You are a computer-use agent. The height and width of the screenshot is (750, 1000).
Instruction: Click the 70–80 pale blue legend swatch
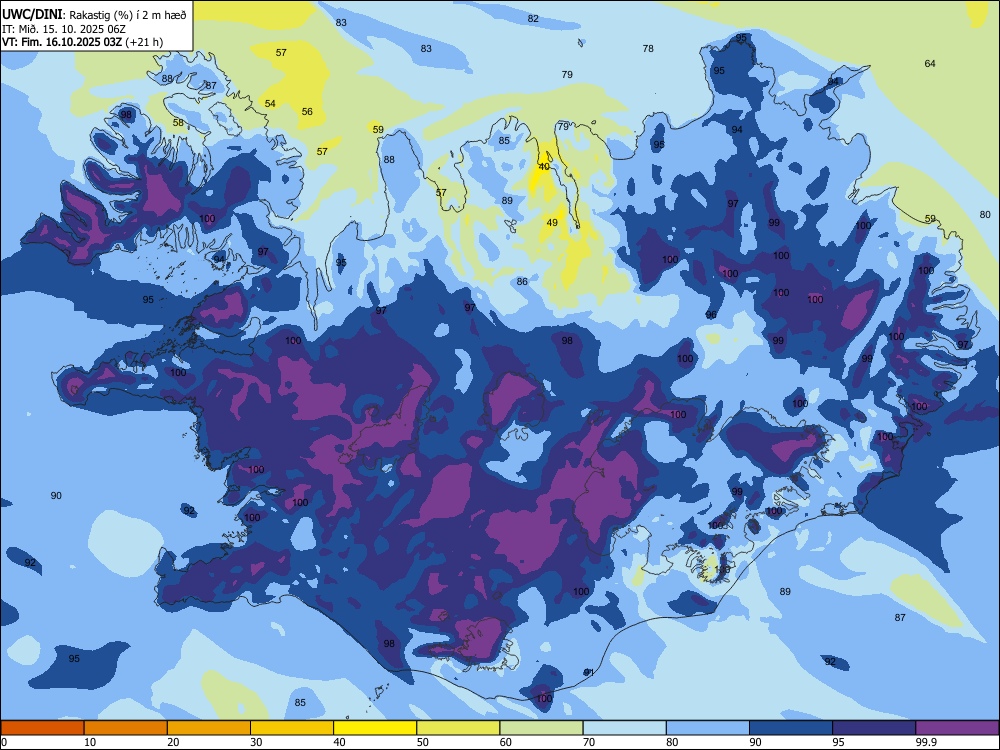click(x=624, y=728)
